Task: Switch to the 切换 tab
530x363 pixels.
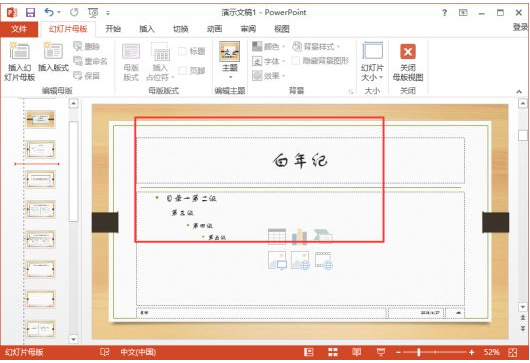Action: click(x=180, y=29)
